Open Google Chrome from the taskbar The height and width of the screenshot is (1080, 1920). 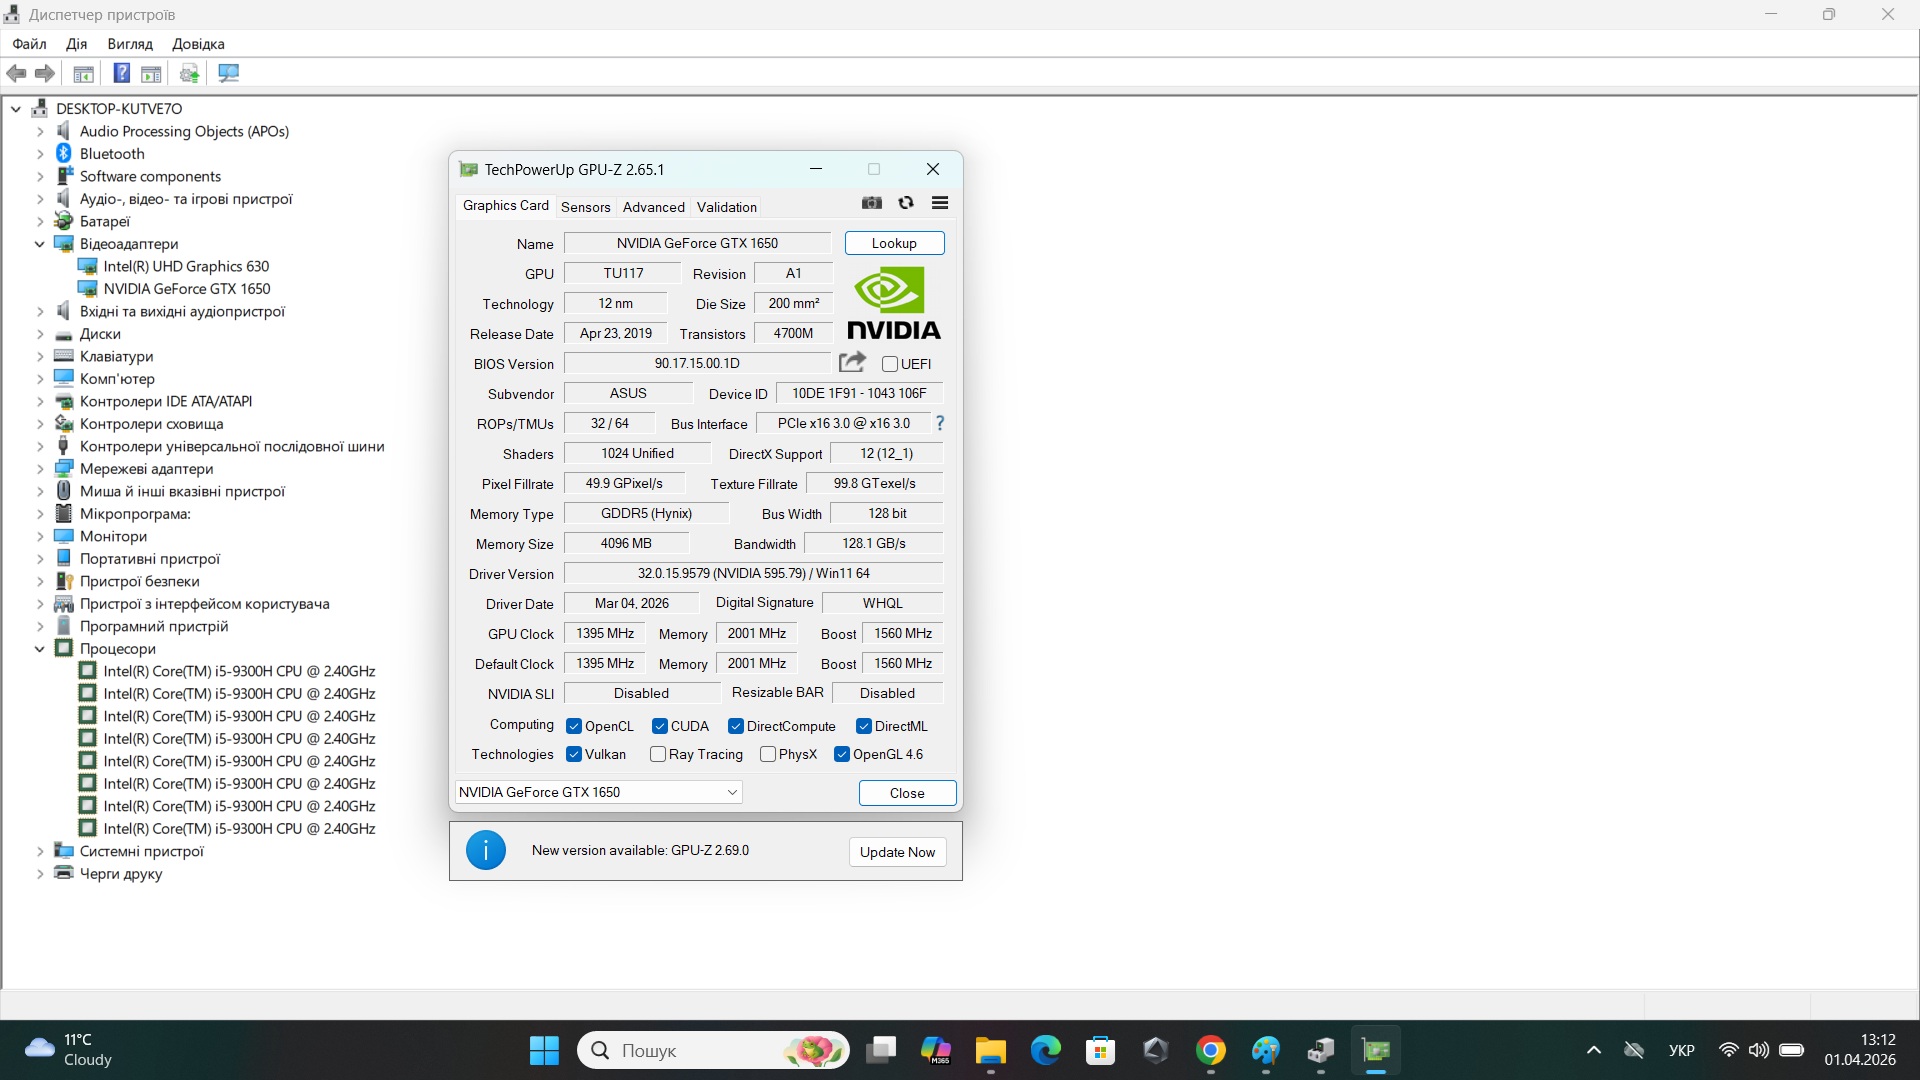click(x=1210, y=1051)
